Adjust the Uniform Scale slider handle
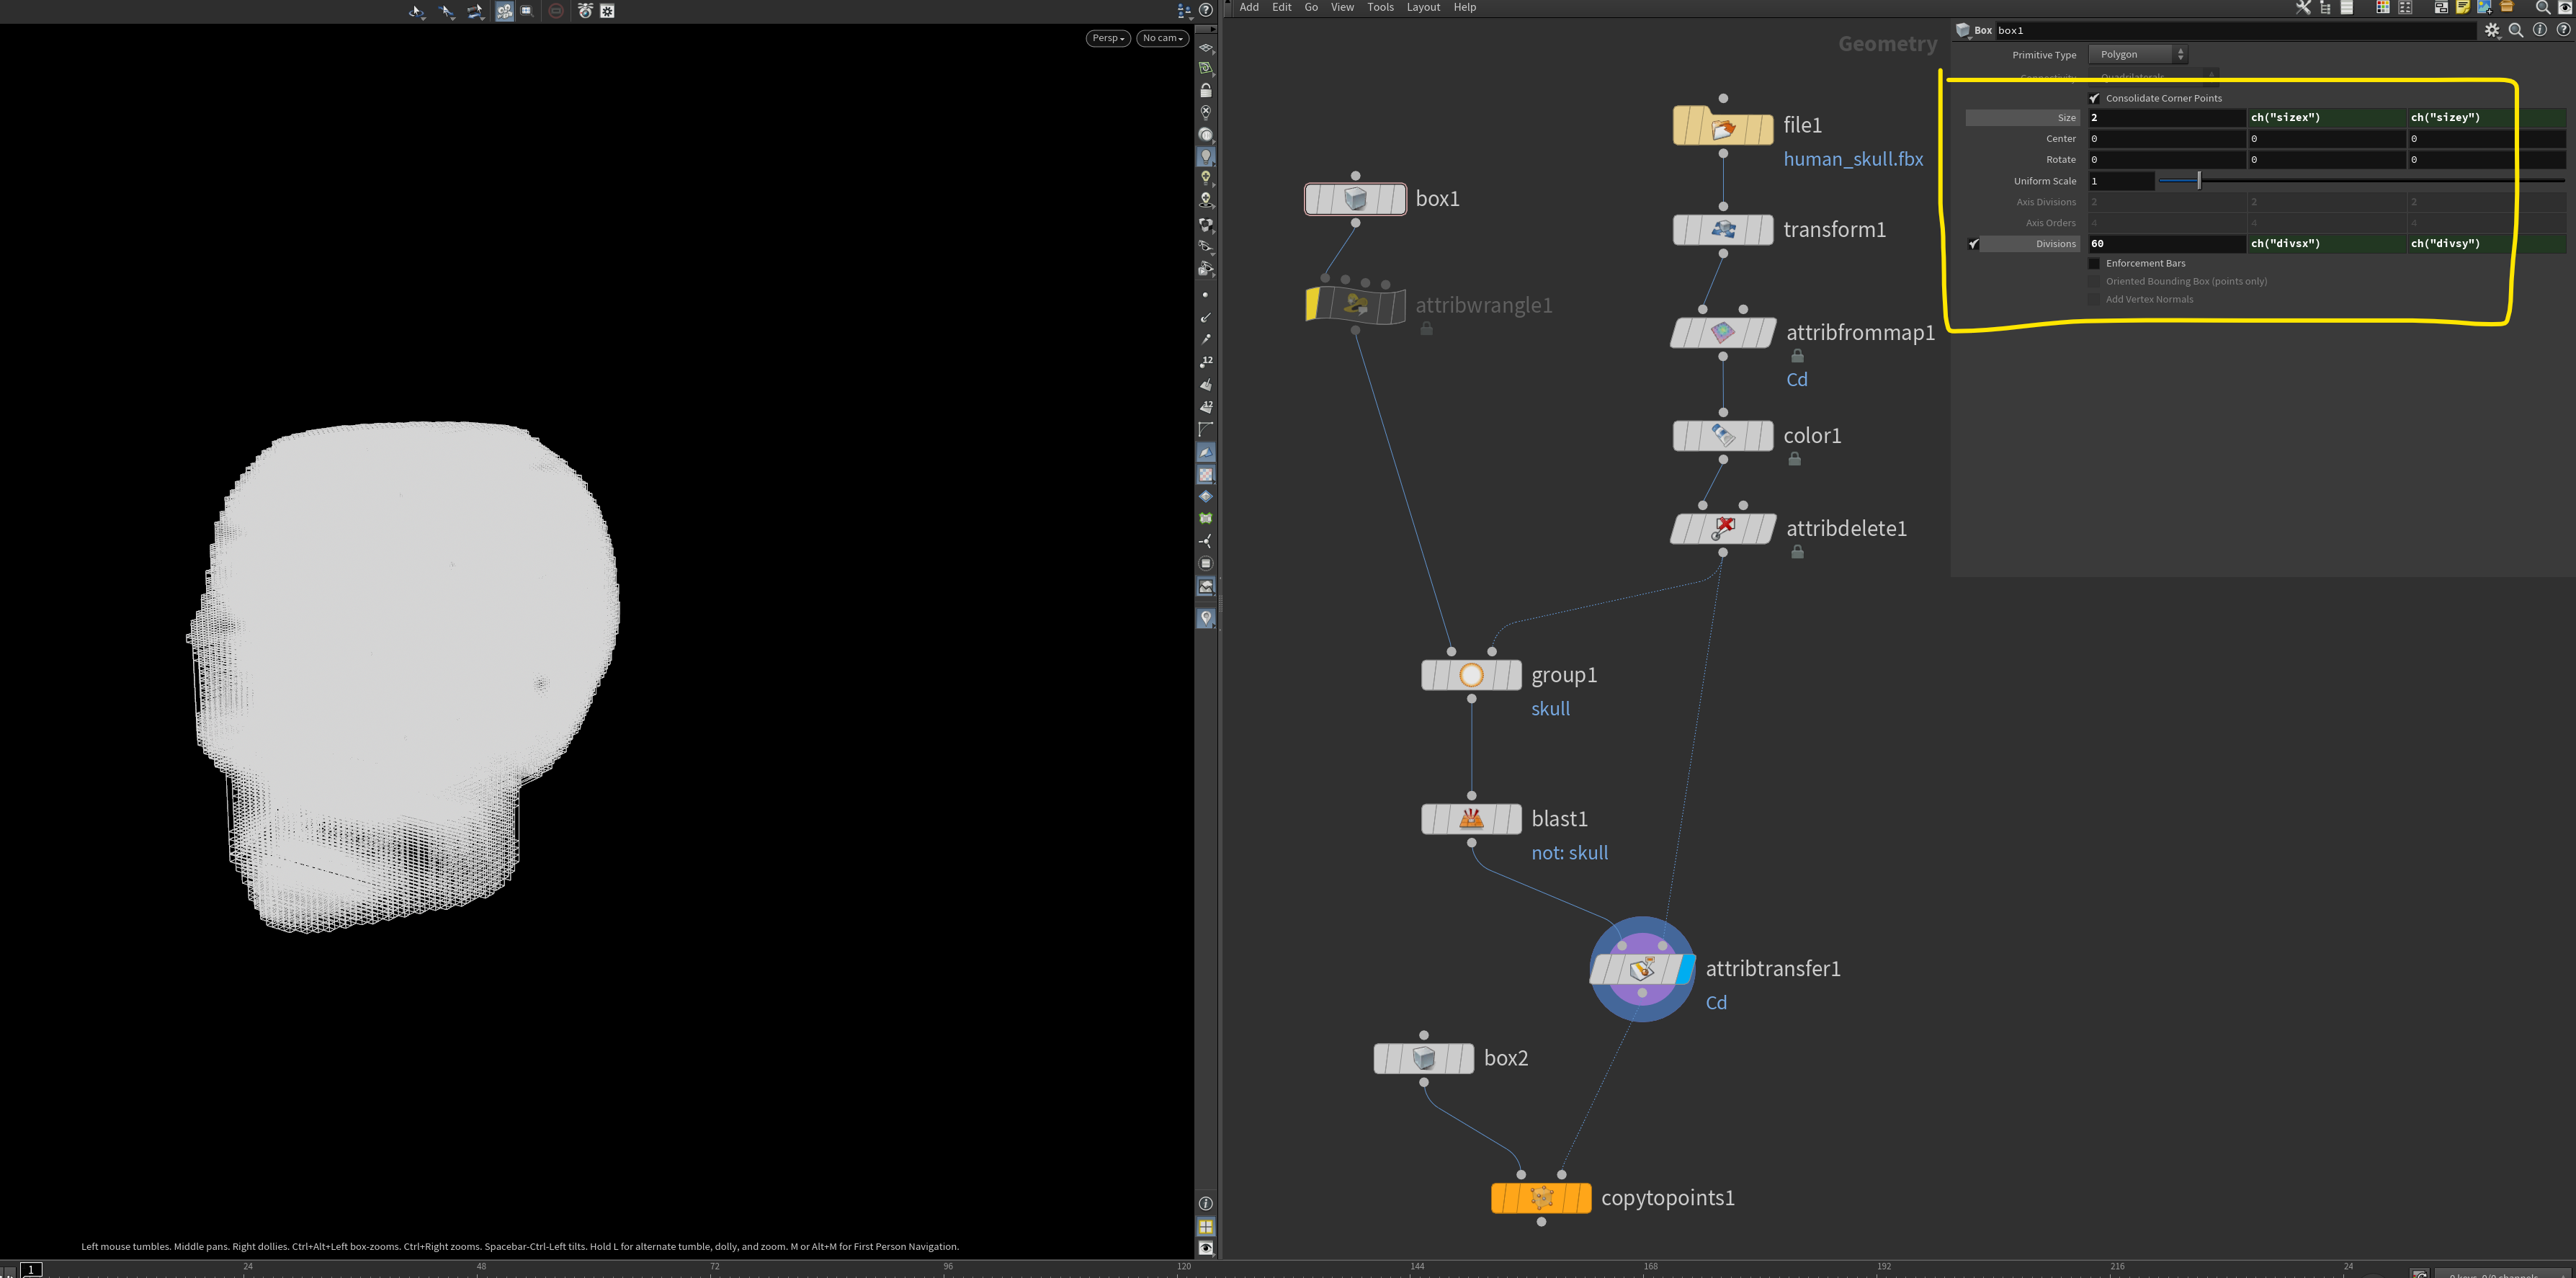Image resolution: width=2576 pixels, height=1278 pixels. tap(2198, 181)
